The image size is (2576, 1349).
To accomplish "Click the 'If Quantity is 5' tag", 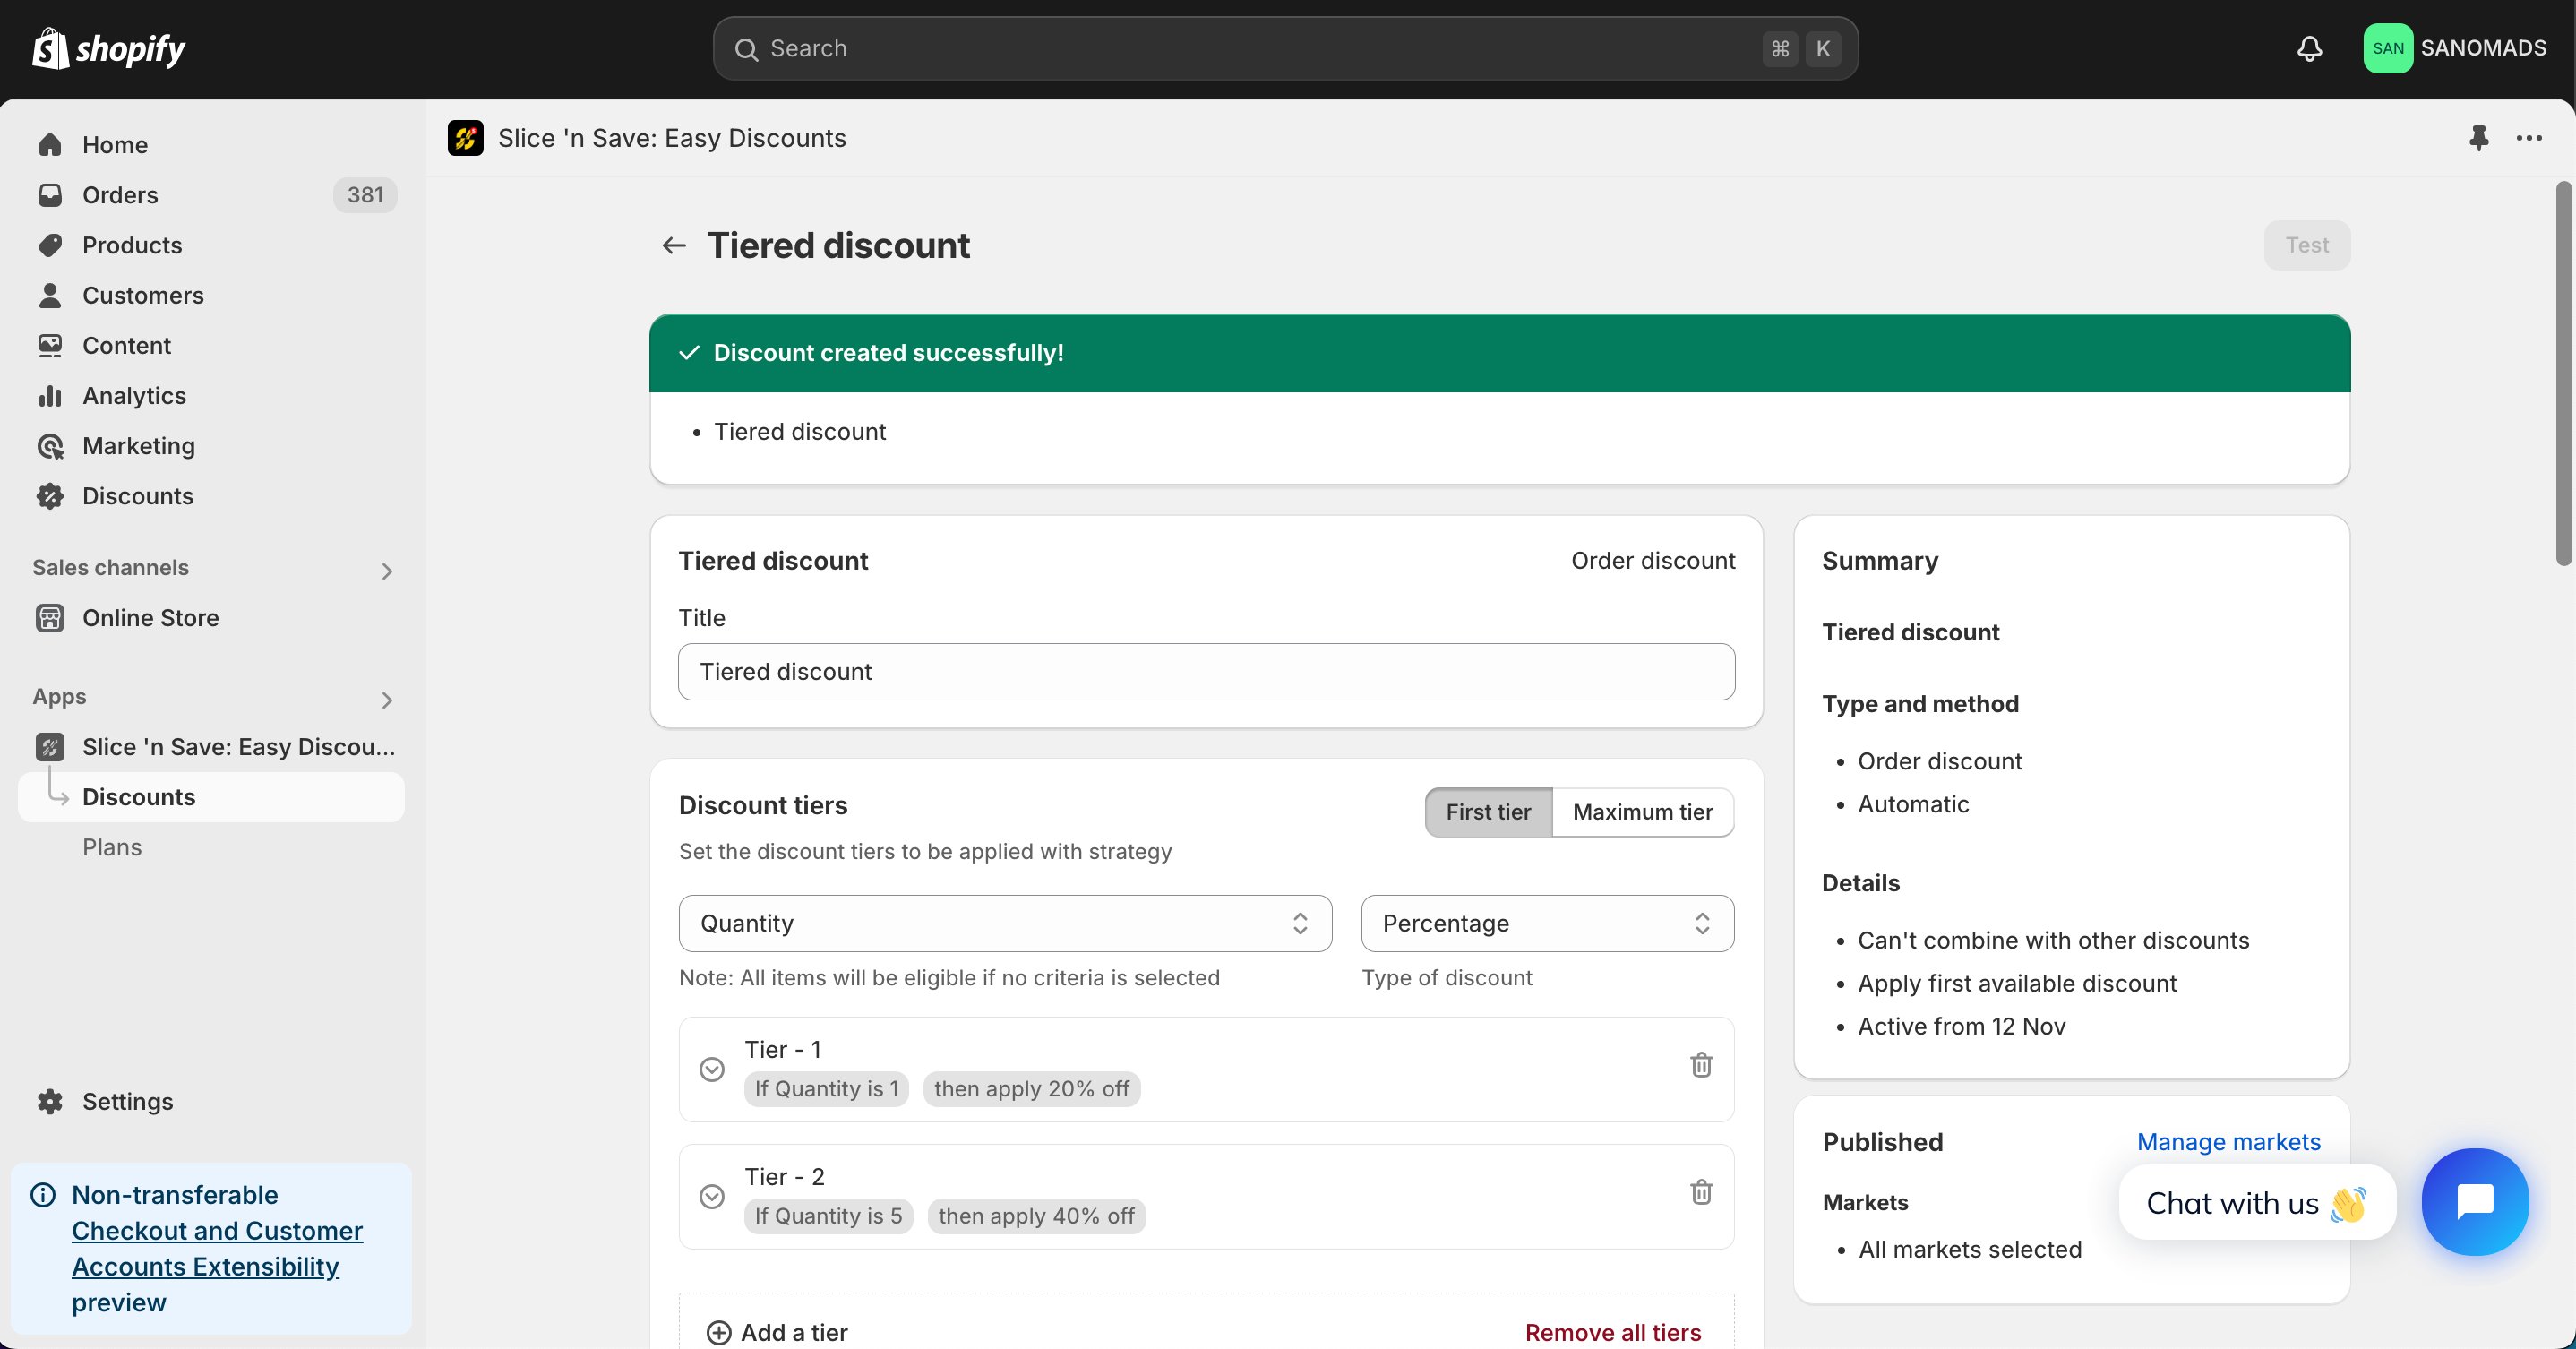I will click(x=828, y=1216).
